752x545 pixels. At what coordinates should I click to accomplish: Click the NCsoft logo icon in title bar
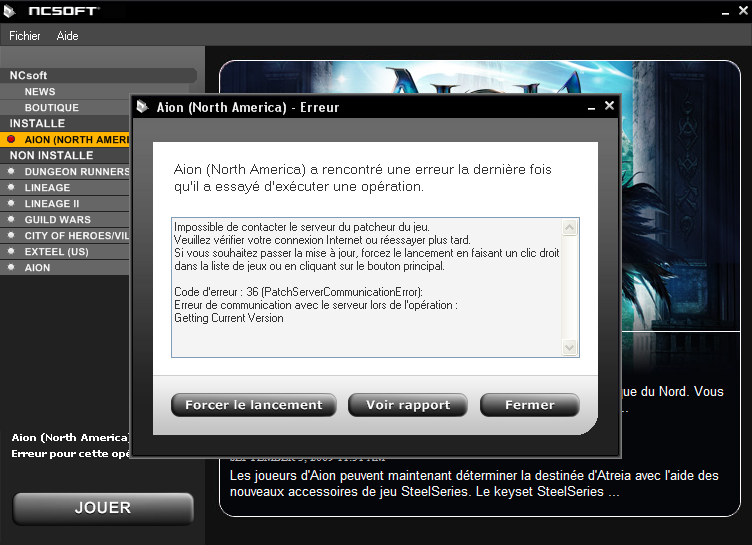[9, 11]
